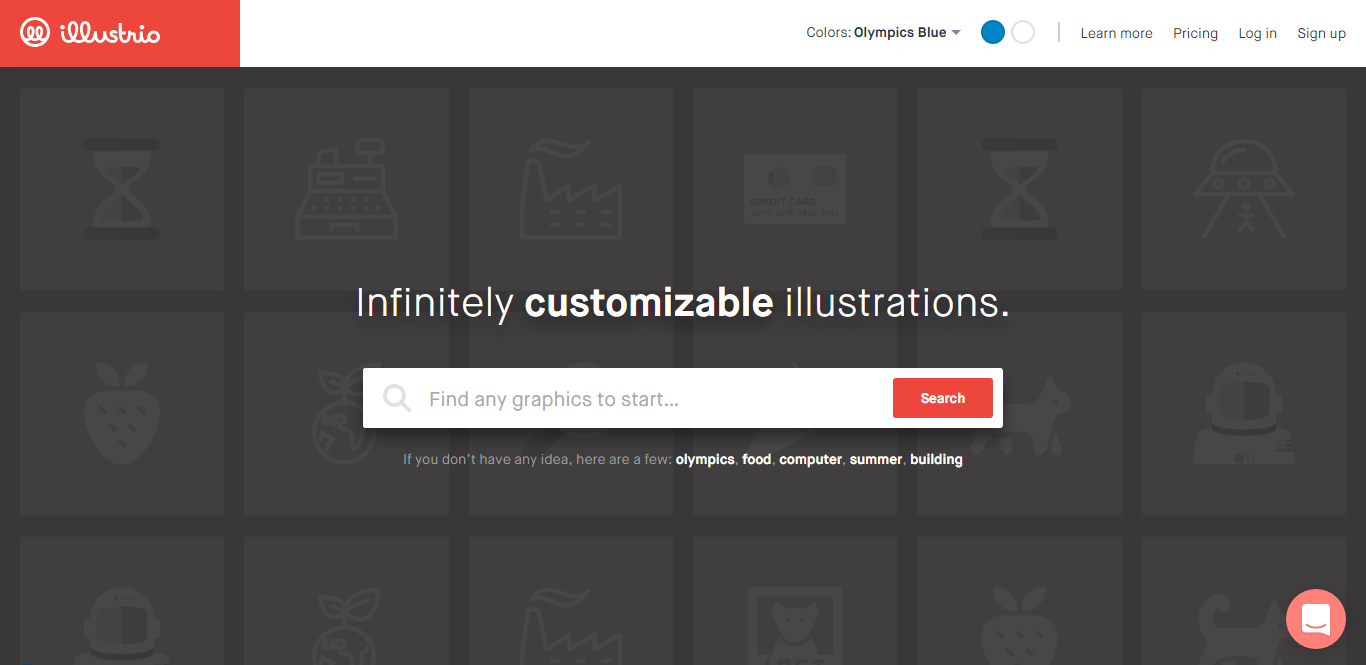The width and height of the screenshot is (1366, 665).
Task: Go to Pricing
Action: point(1195,33)
